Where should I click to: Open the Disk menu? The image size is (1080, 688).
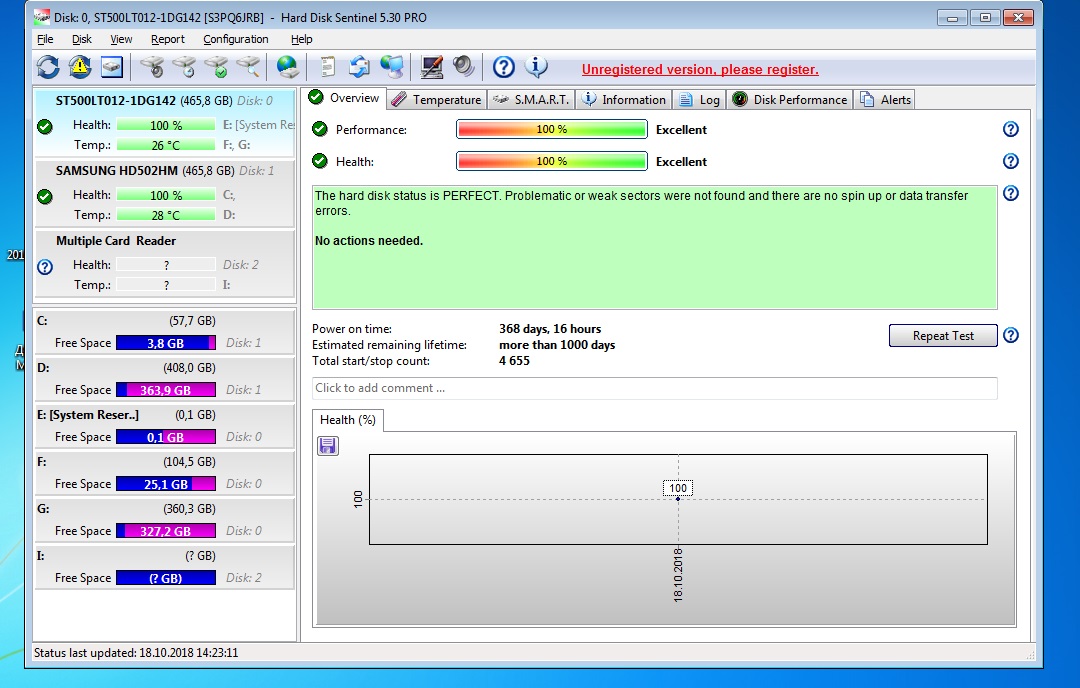click(81, 39)
